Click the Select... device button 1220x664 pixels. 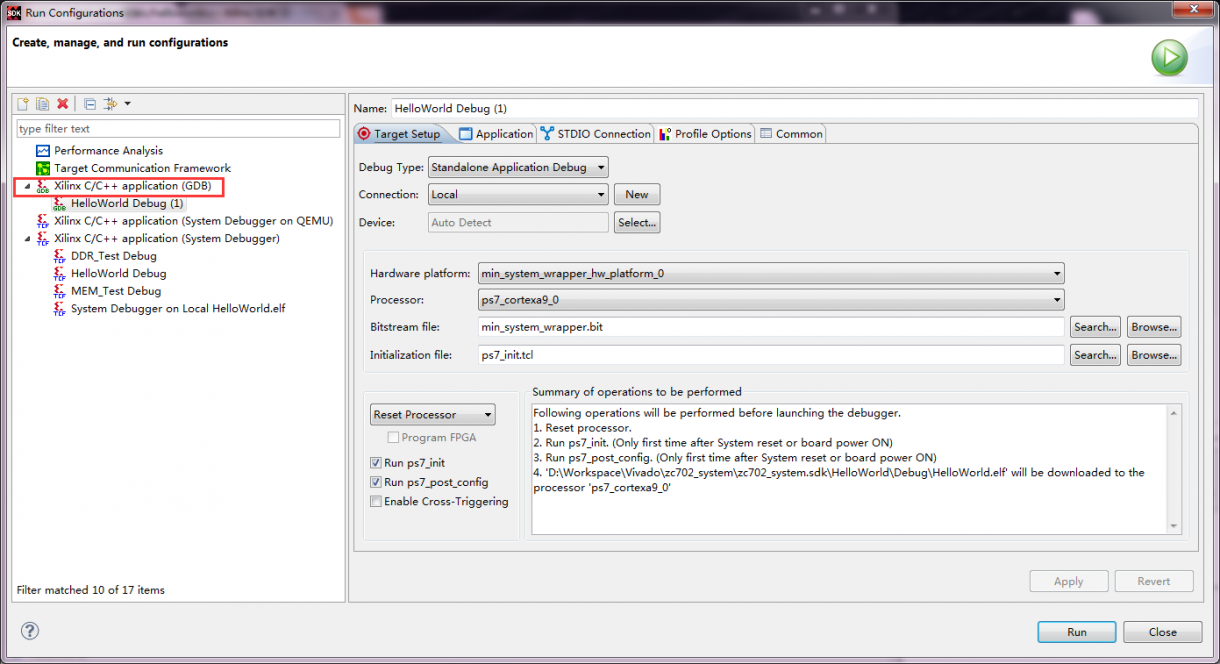[x=637, y=223]
